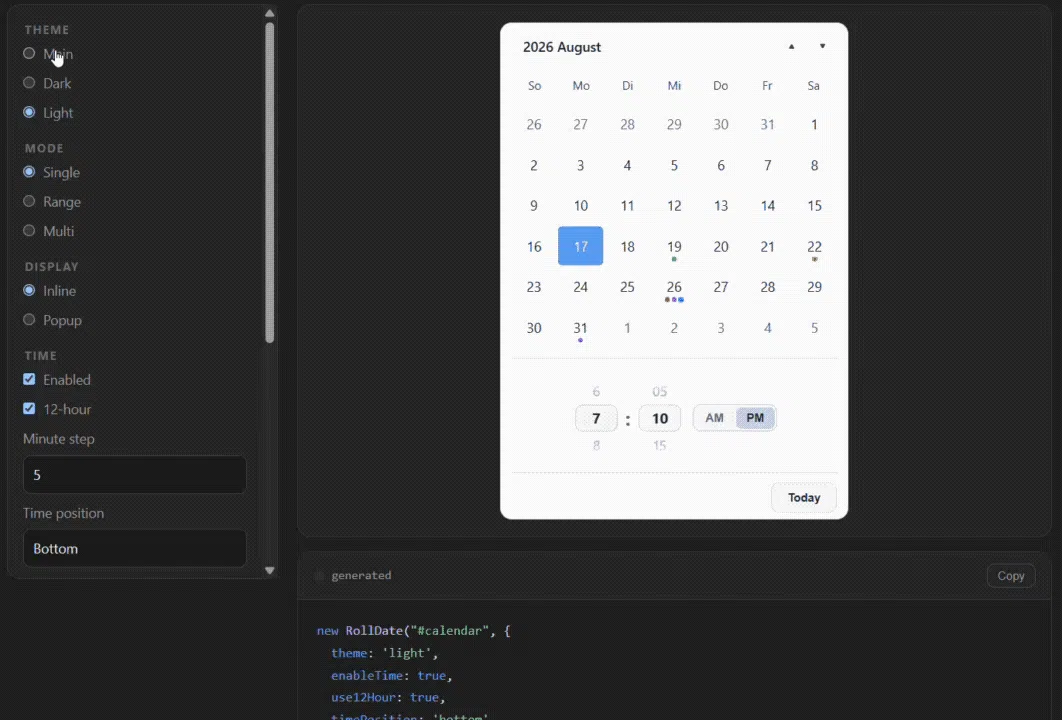
Task: Switch time to AM
Action: pyautogui.click(x=715, y=418)
